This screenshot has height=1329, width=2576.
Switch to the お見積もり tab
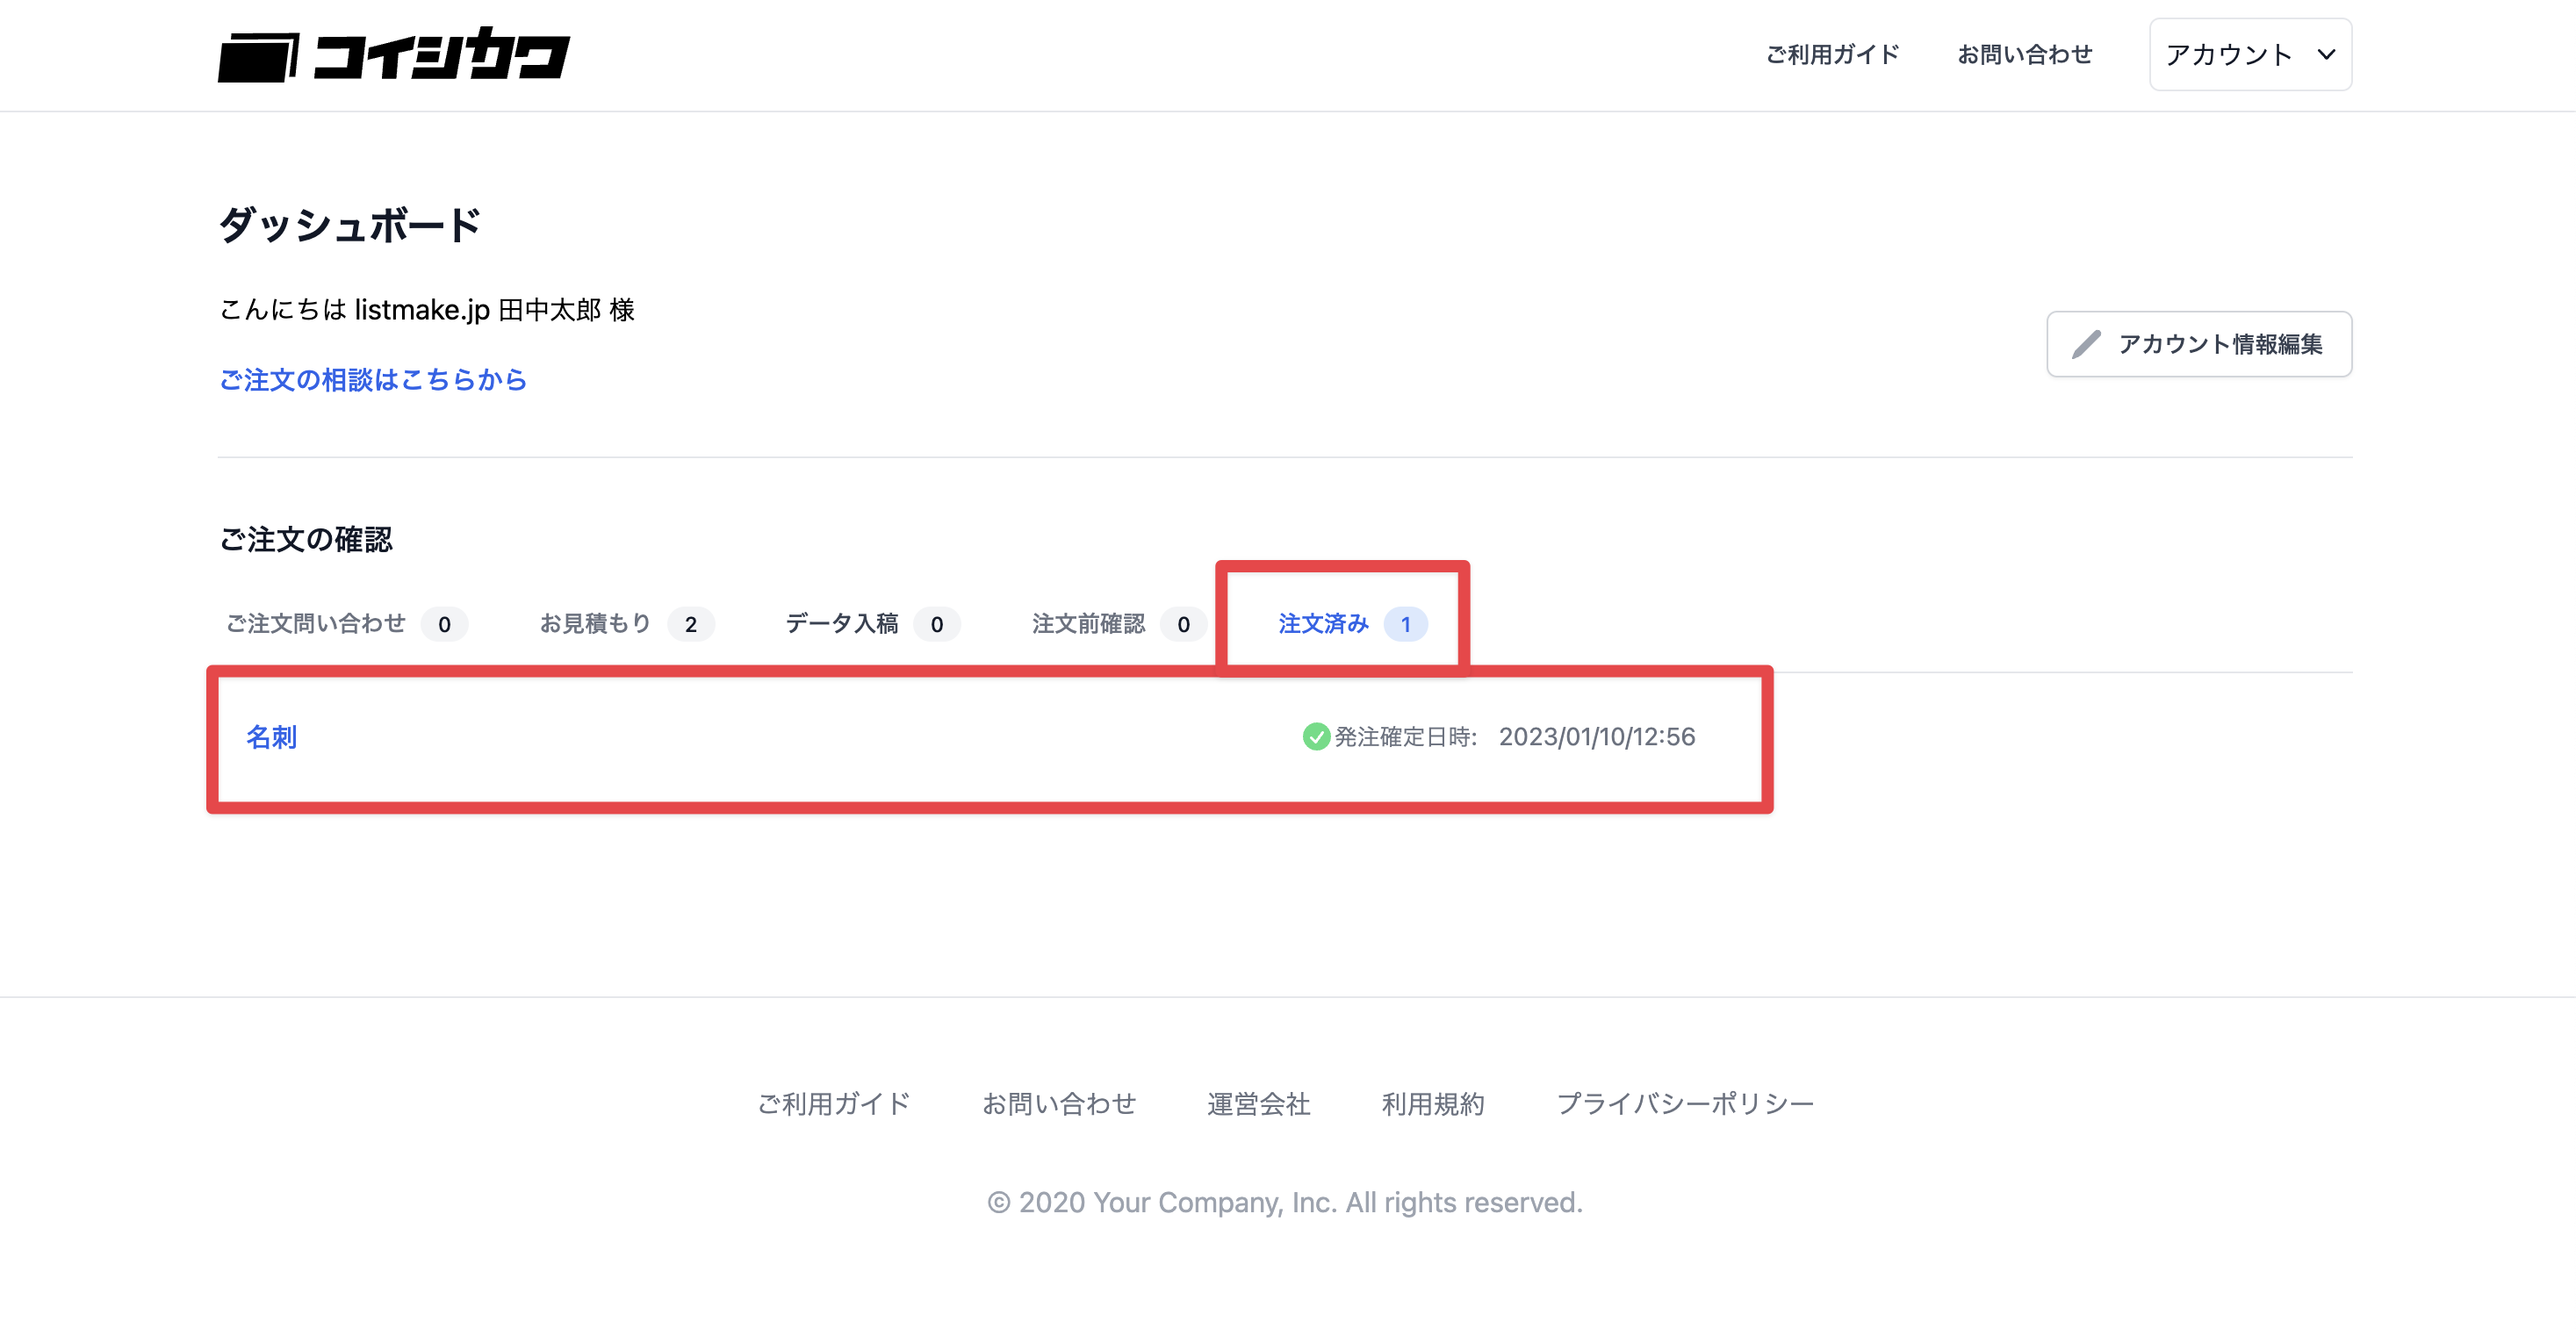click(x=627, y=624)
